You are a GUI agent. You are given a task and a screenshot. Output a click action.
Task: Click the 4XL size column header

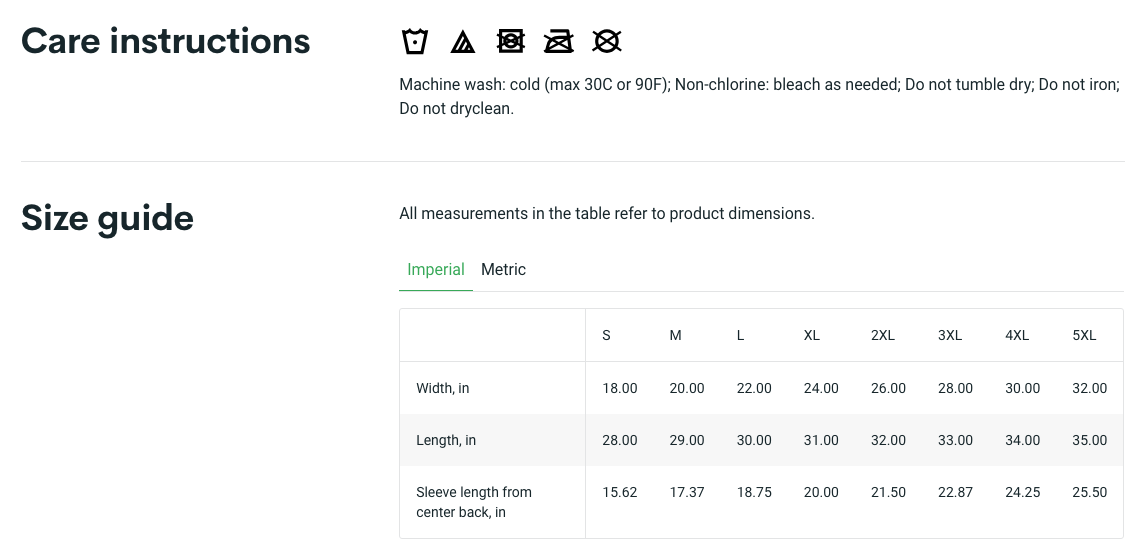click(1017, 336)
